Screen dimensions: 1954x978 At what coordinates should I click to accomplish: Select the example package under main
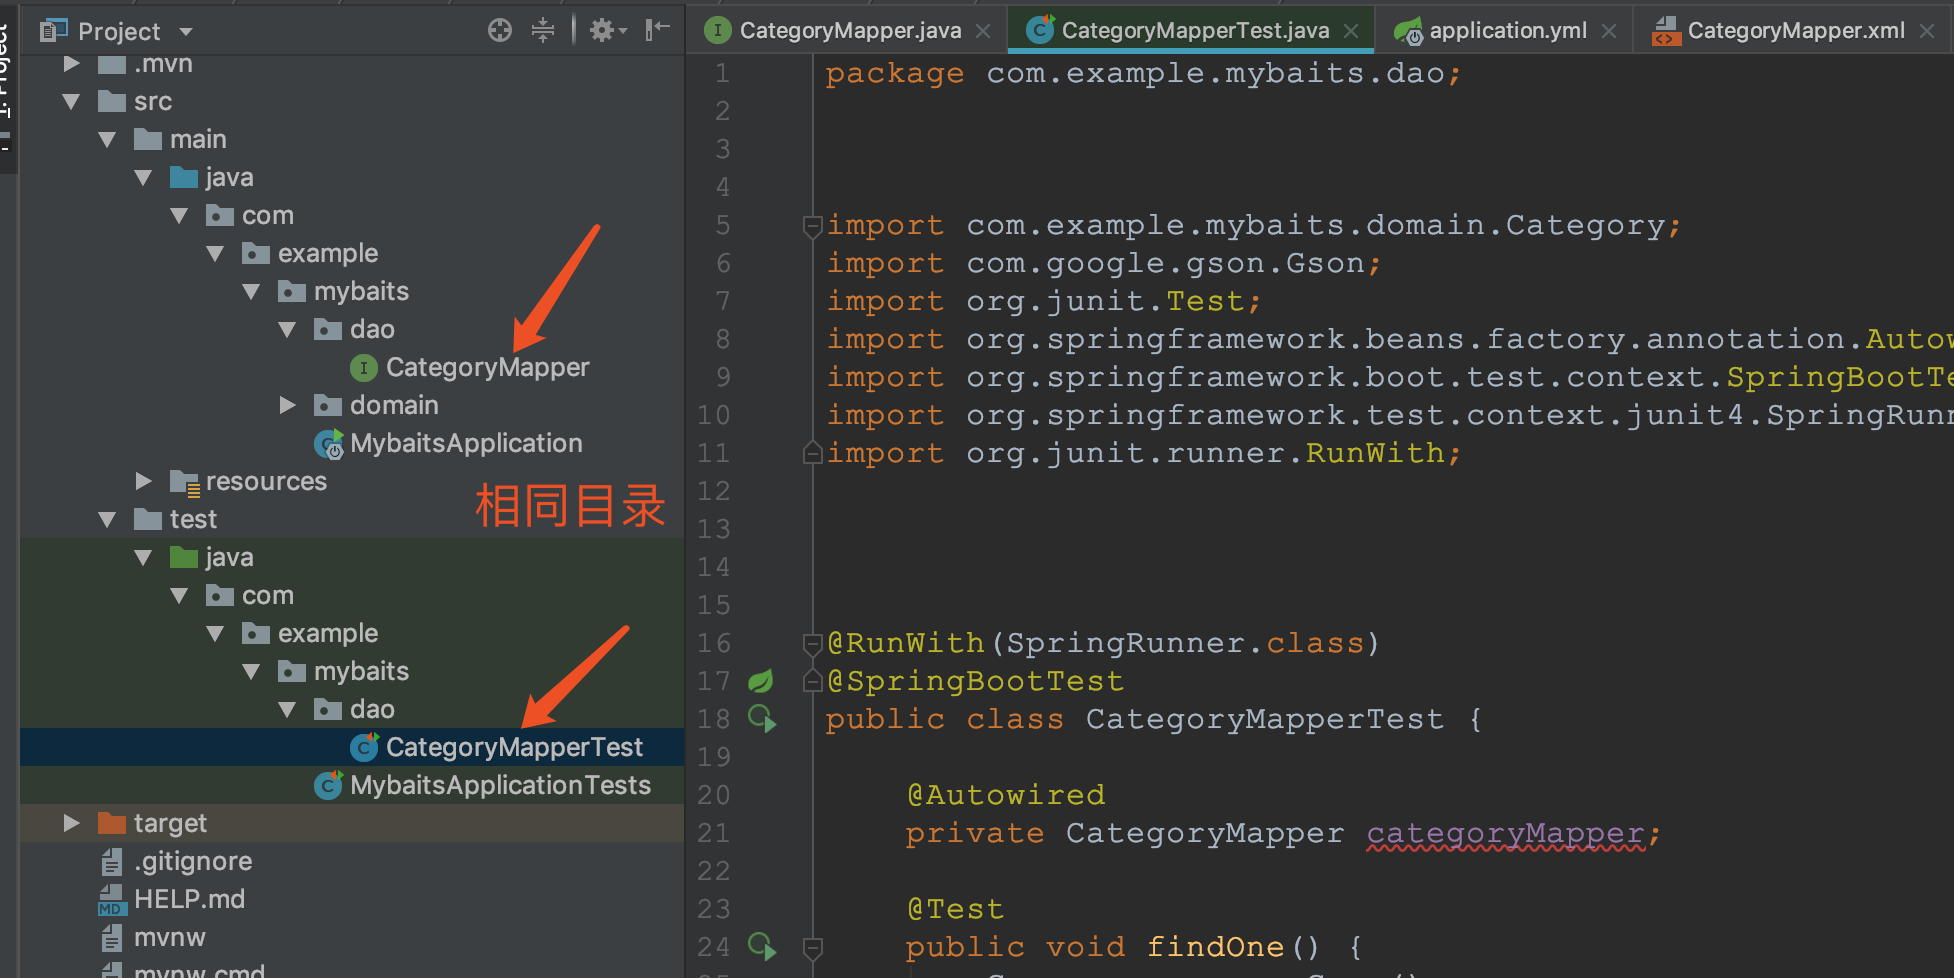[328, 254]
